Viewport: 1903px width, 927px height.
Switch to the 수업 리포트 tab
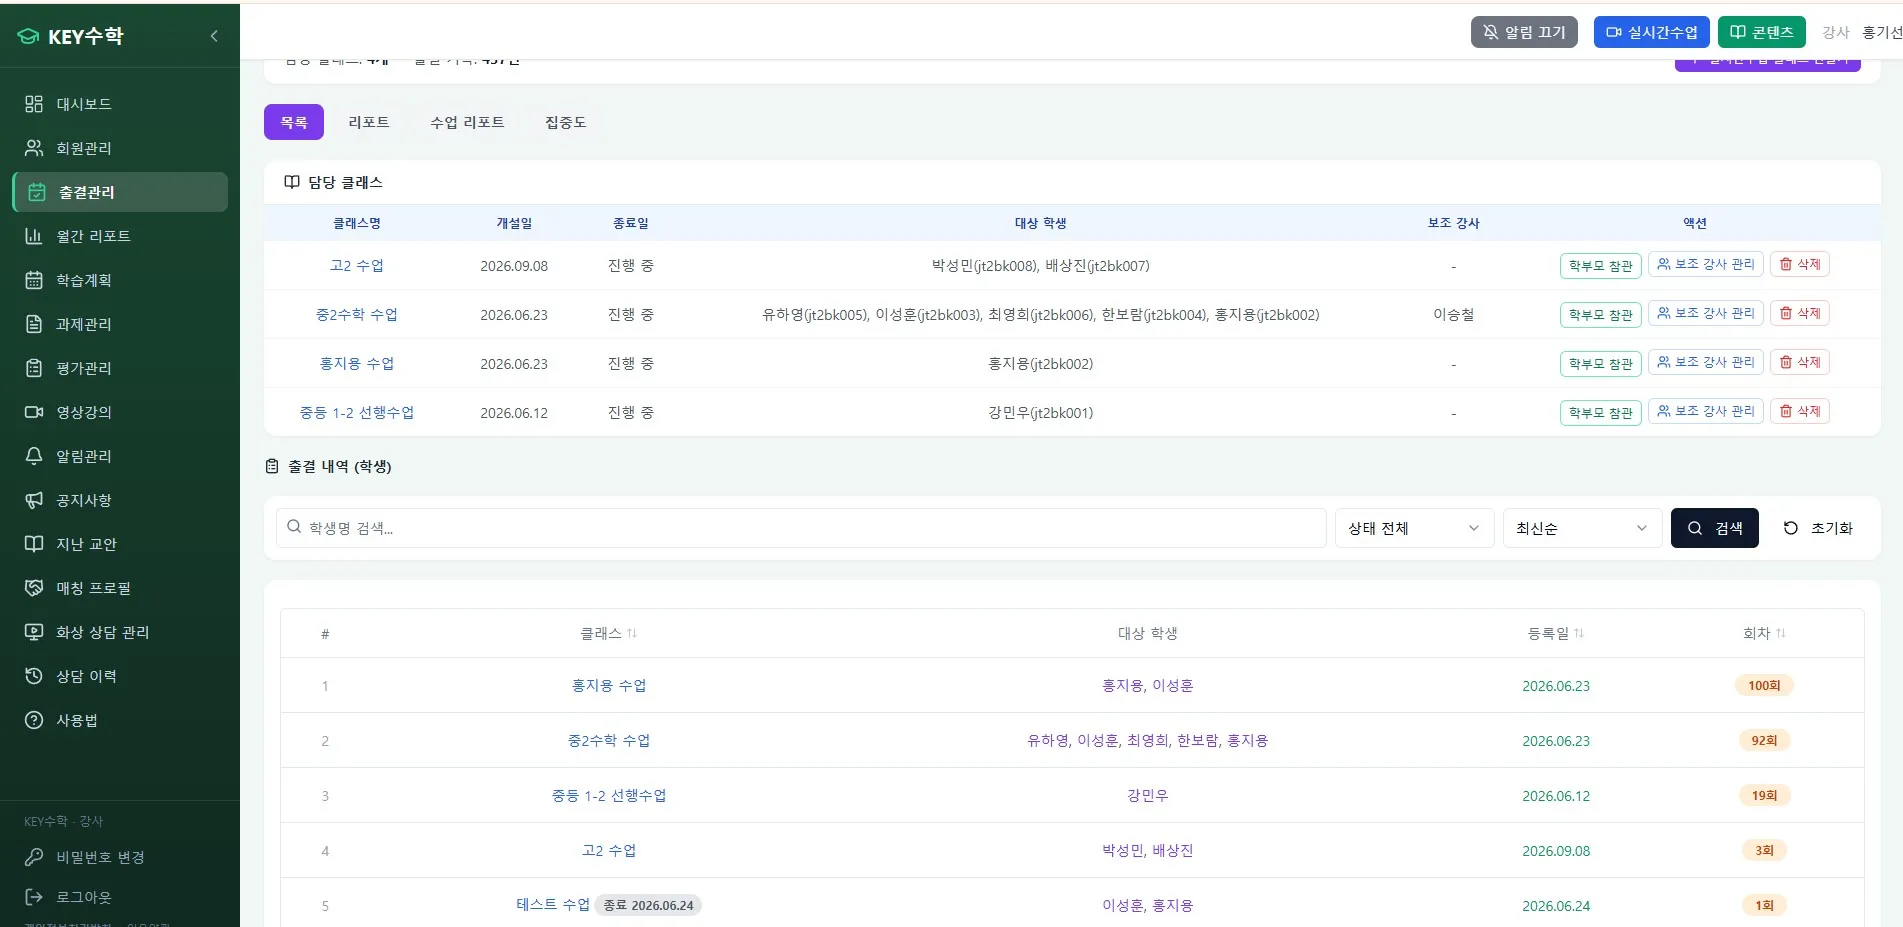[x=467, y=122]
